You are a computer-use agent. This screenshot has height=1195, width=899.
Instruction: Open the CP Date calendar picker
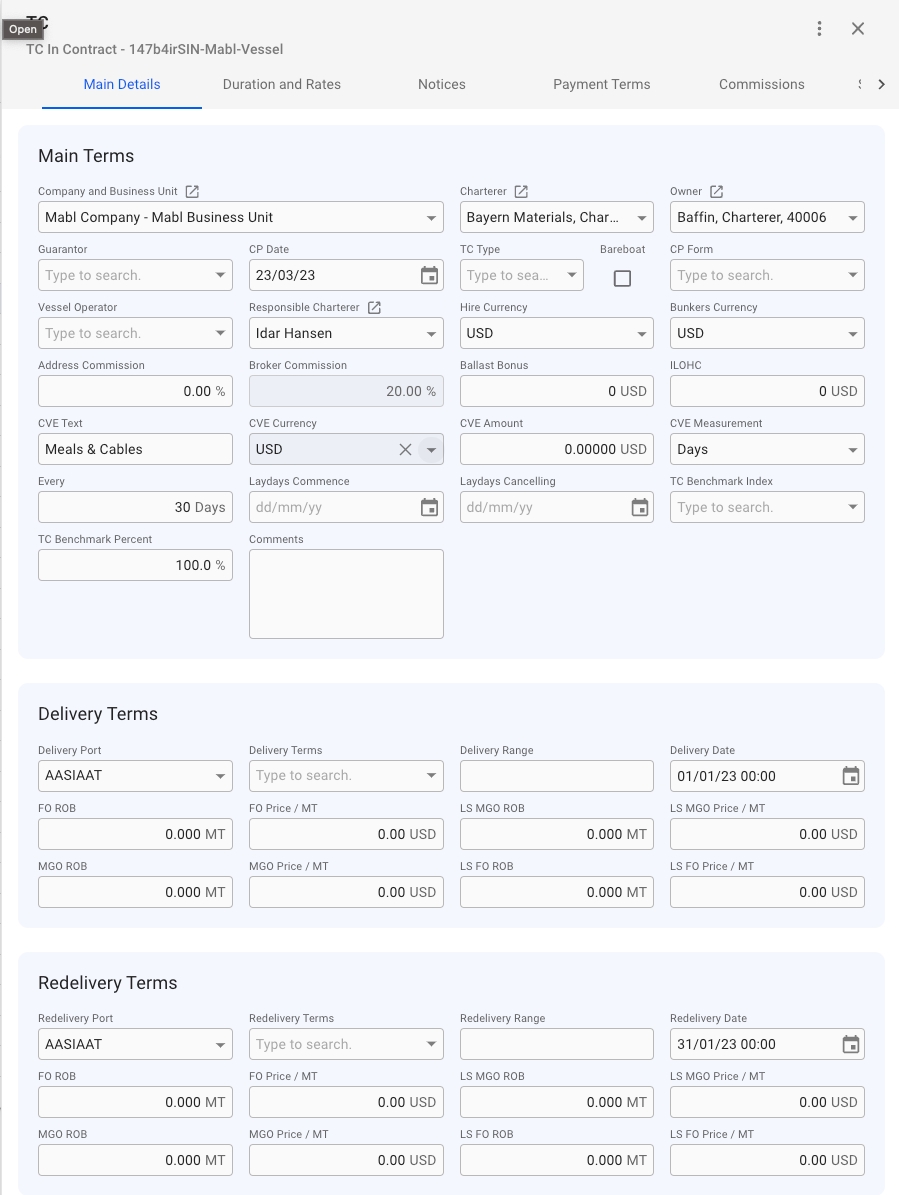click(x=429, y=276)
